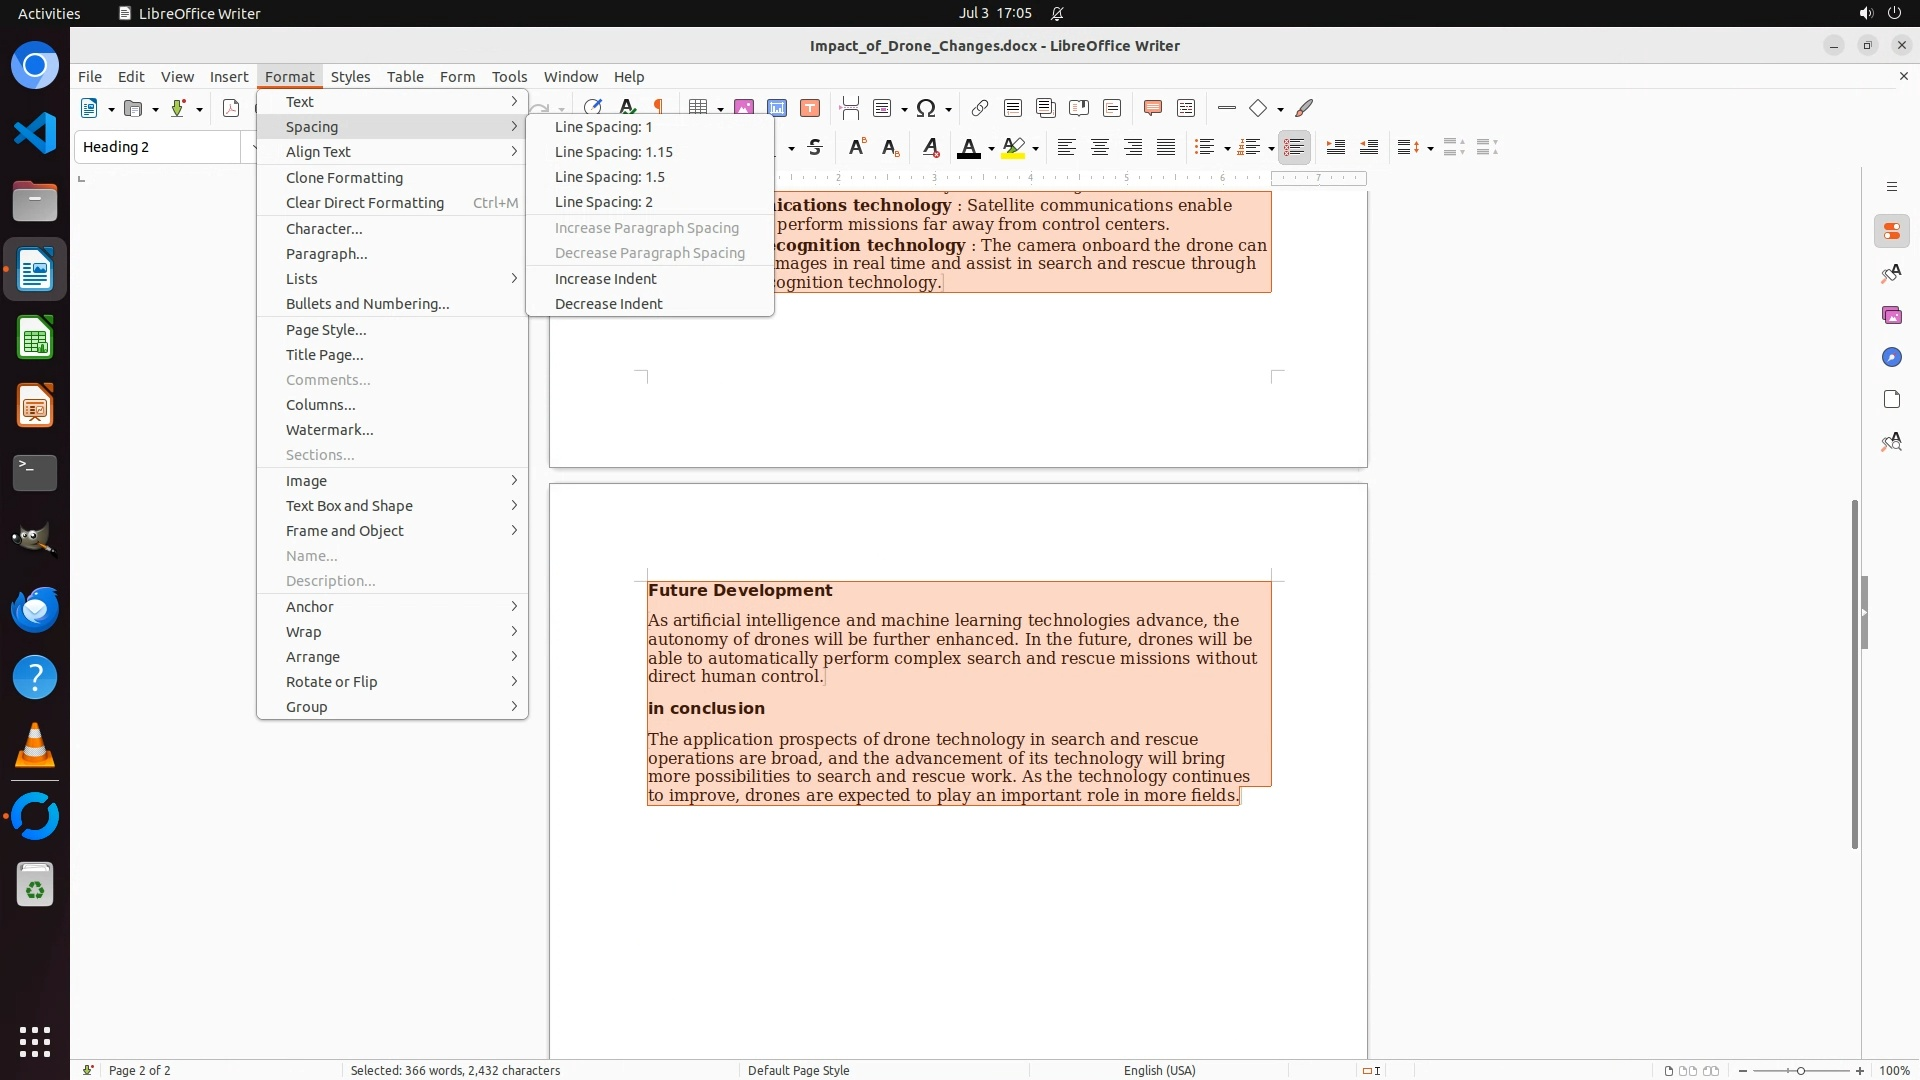This screenshot has width=1920, height=1080.
Task: Toggle justified alignment
Action: tap(1165, 148)
